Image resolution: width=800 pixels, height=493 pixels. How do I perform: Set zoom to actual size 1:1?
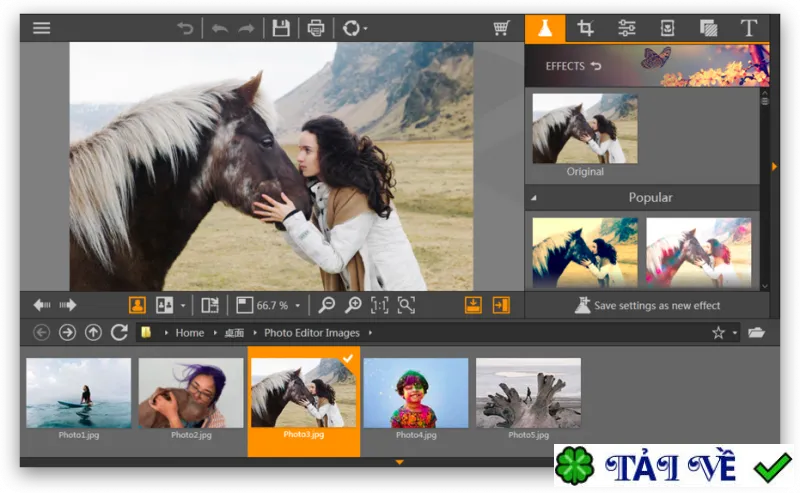coord(379,305)
